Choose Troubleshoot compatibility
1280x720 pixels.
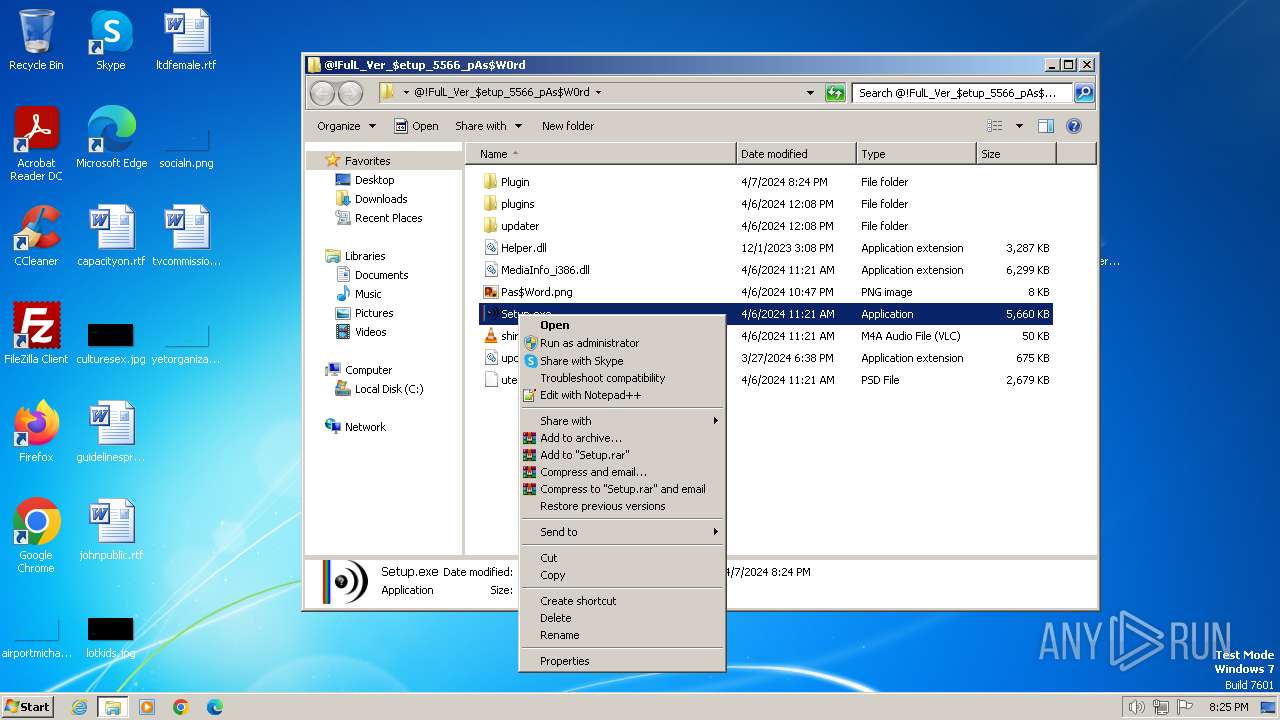[622, 378]
